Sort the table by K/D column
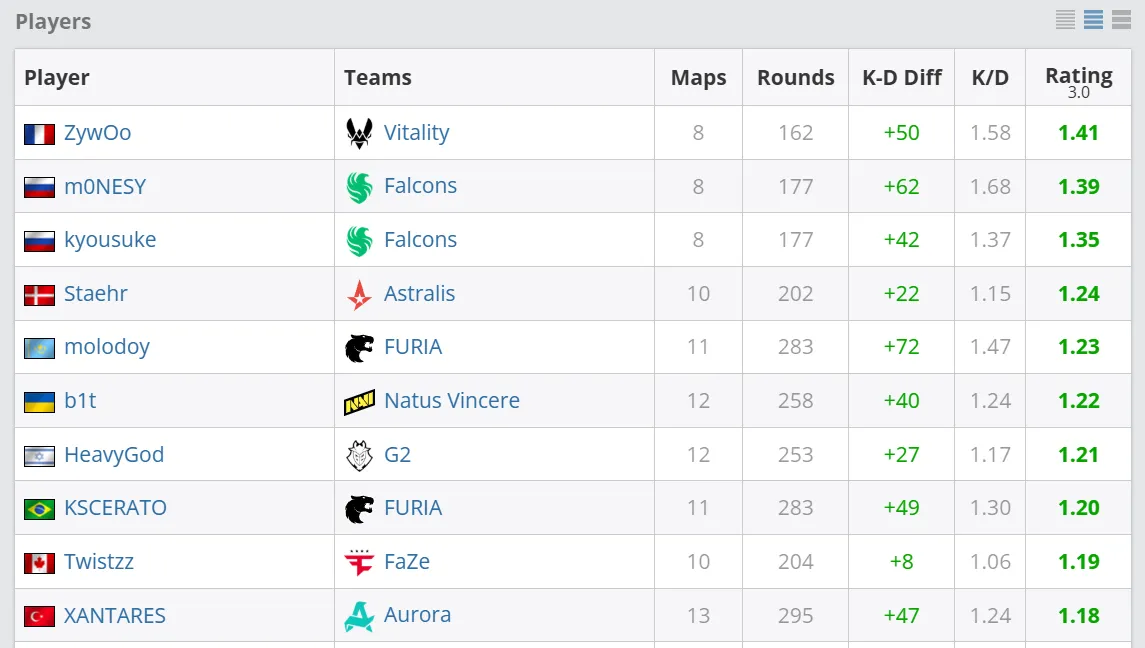This screenshot has width=1145, height=648. [x=990, y=78]
